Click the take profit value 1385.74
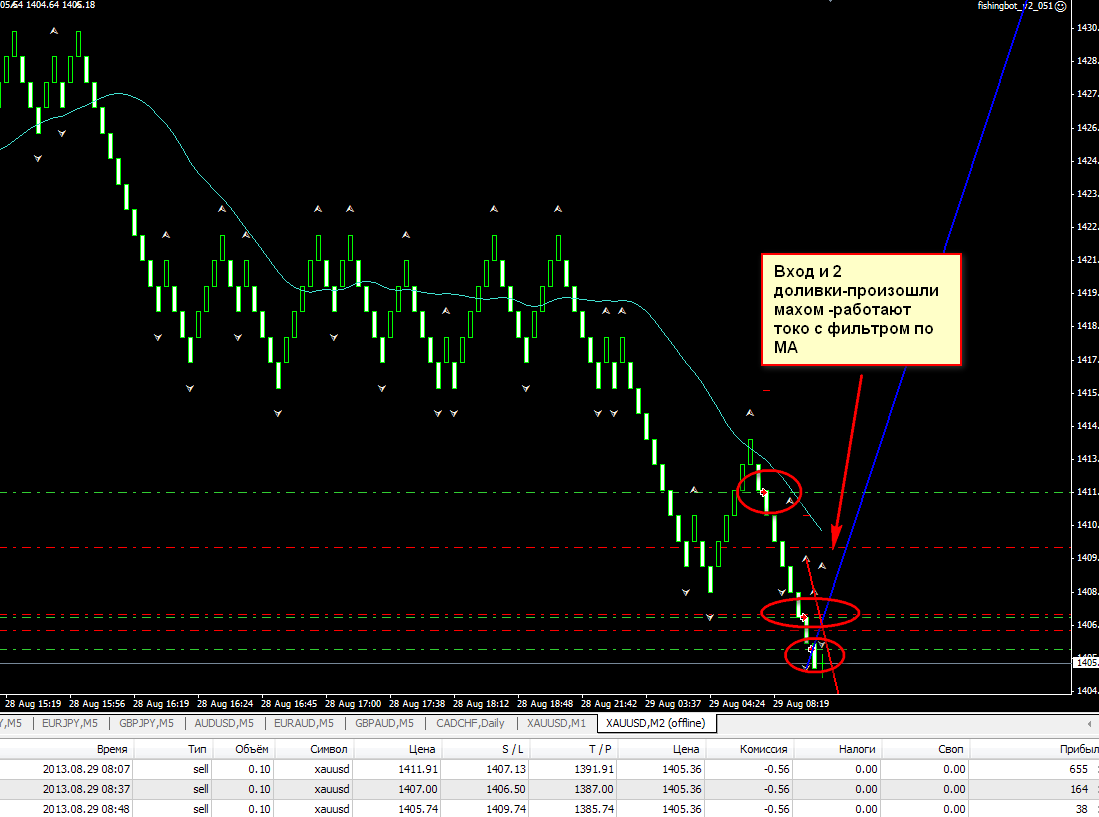Viewport: 1099px width, 817px height. 593,809
